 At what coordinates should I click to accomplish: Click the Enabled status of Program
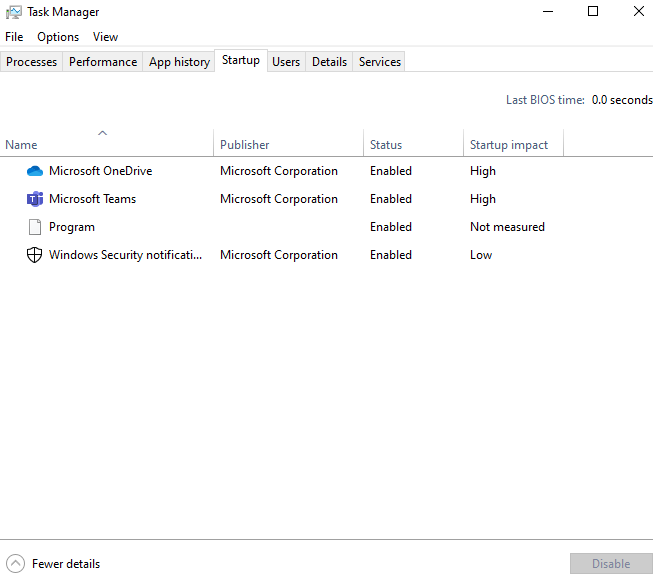(x=391, y=227)
